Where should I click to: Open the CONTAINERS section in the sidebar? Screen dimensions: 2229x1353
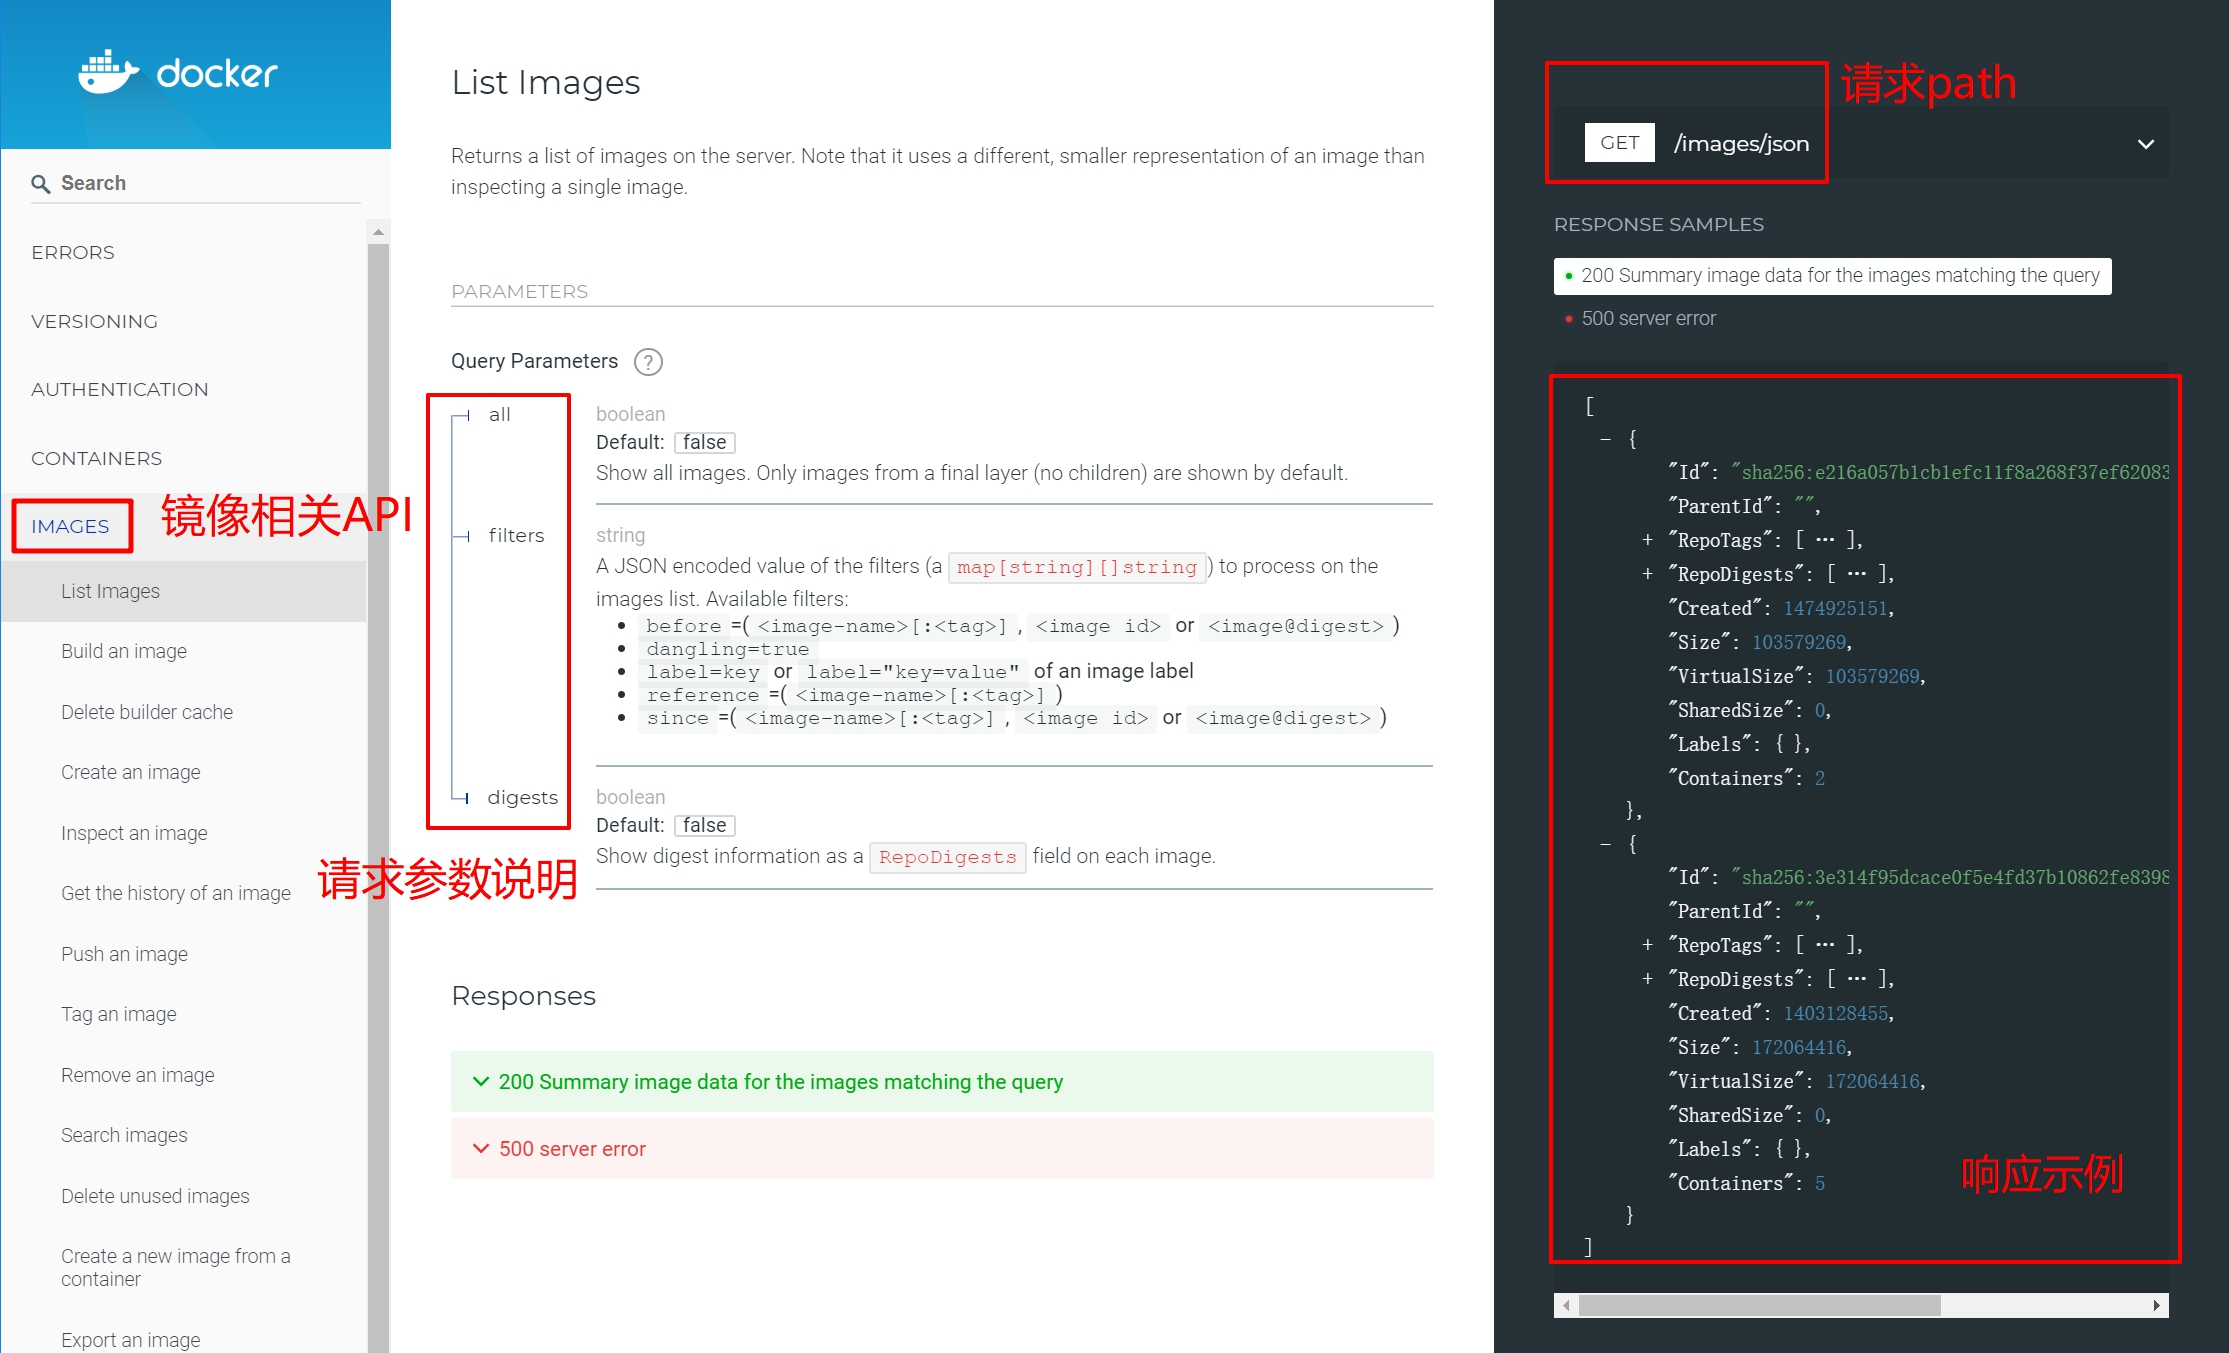[96, 458]
